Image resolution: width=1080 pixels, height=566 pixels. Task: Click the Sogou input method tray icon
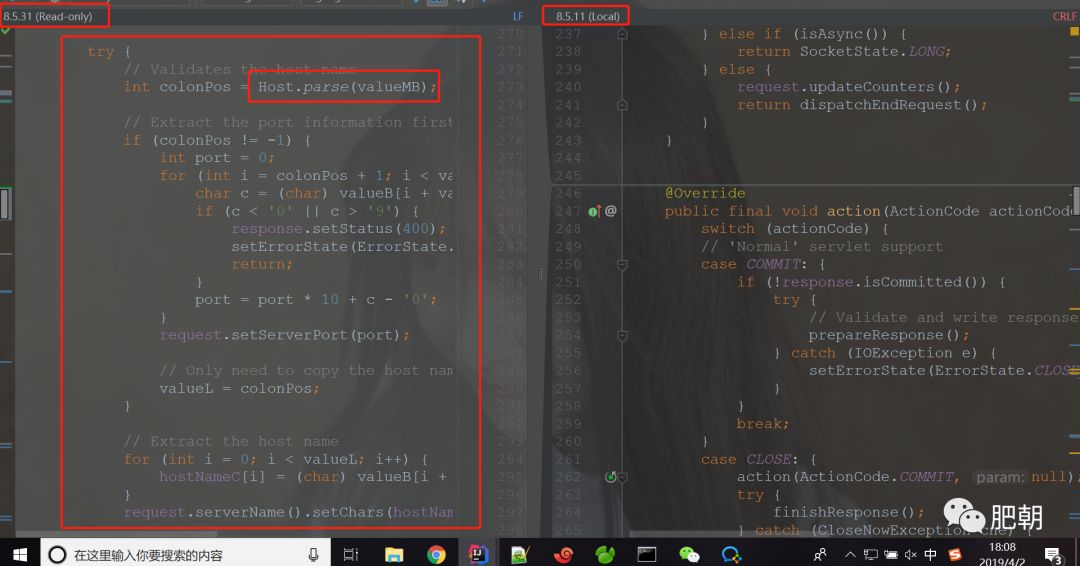coord(955,555)
